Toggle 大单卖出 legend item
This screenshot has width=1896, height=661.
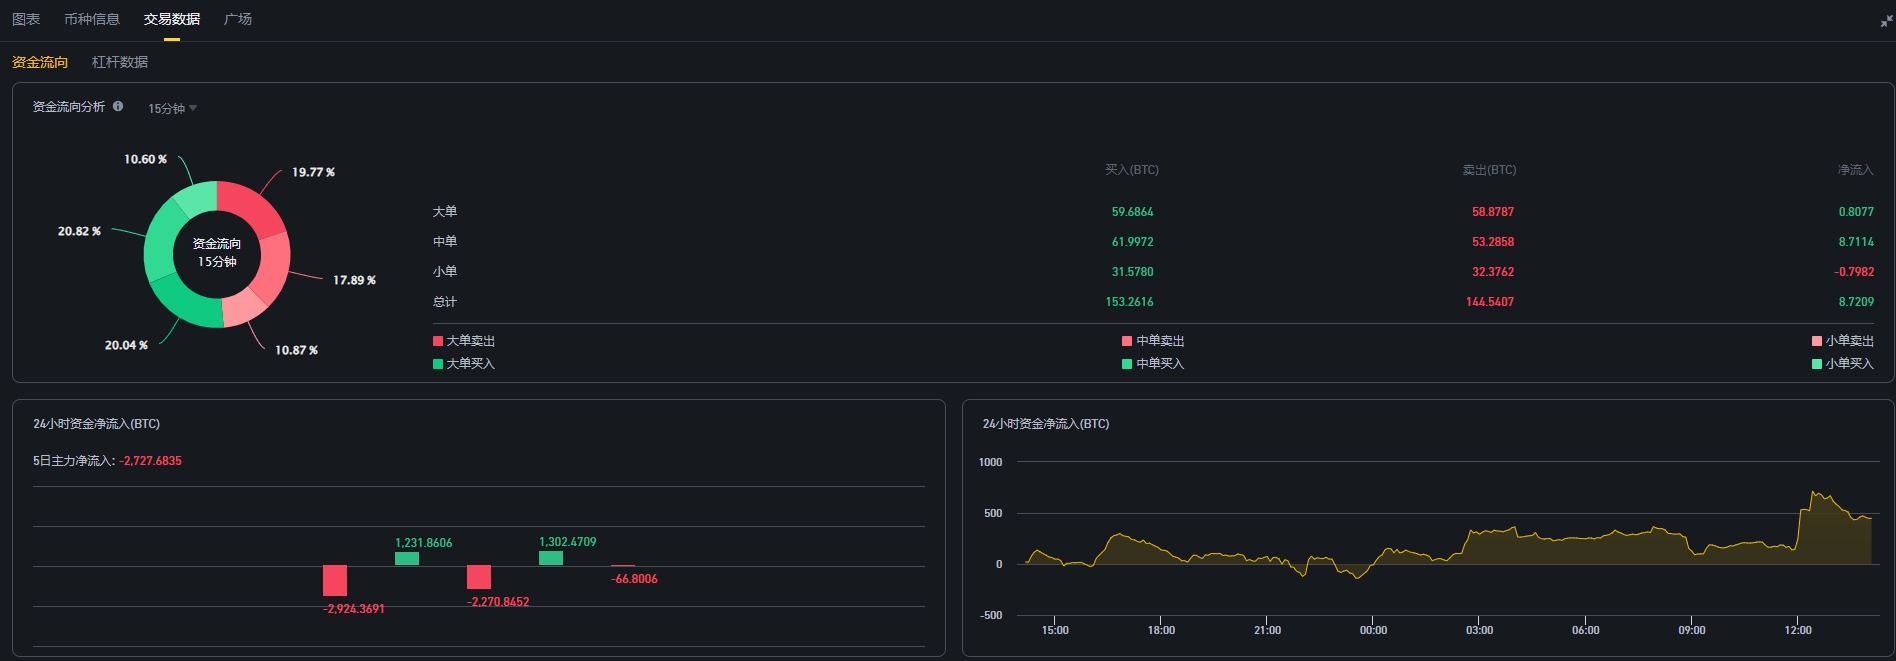pos(464,341)
